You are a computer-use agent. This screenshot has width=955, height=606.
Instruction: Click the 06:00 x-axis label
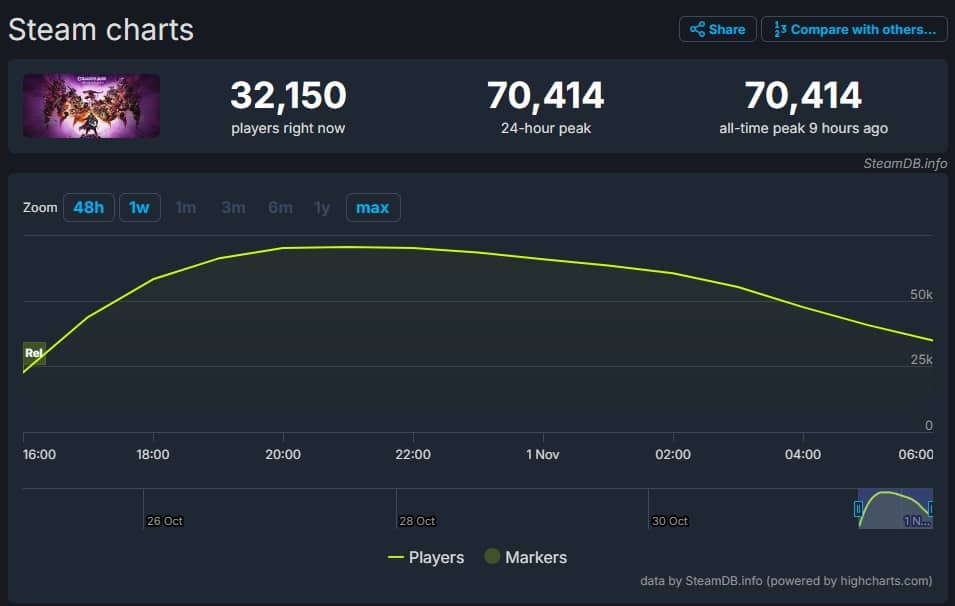click(915, 454)
